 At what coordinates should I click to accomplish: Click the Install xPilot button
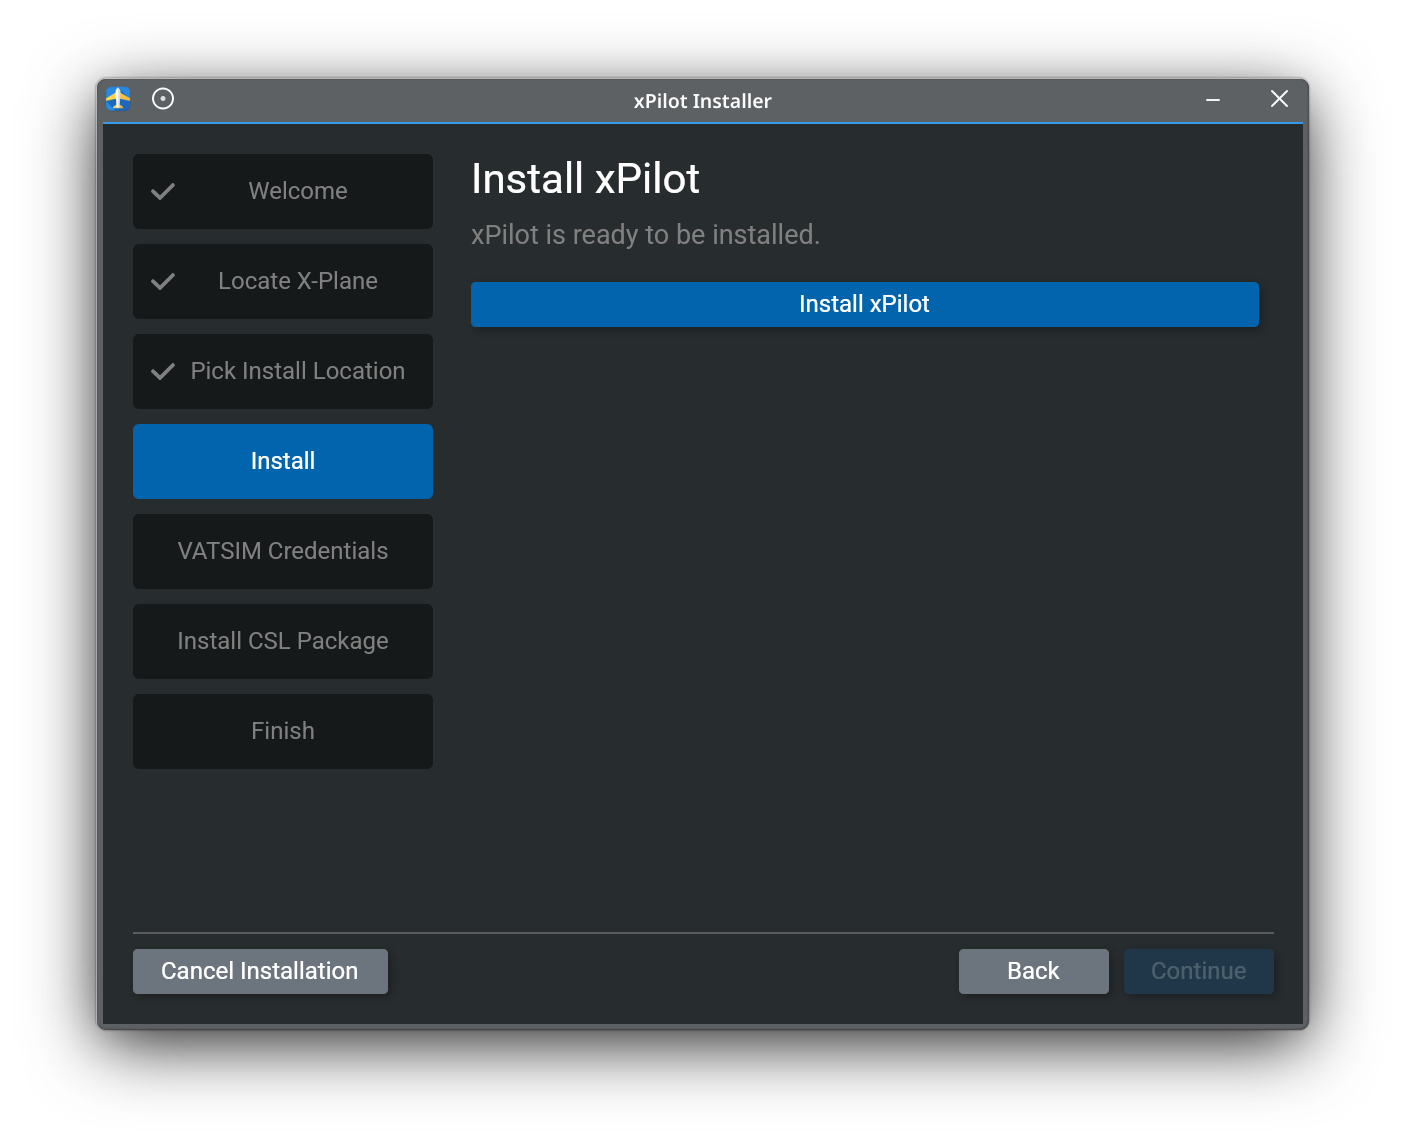pos(864,304)
